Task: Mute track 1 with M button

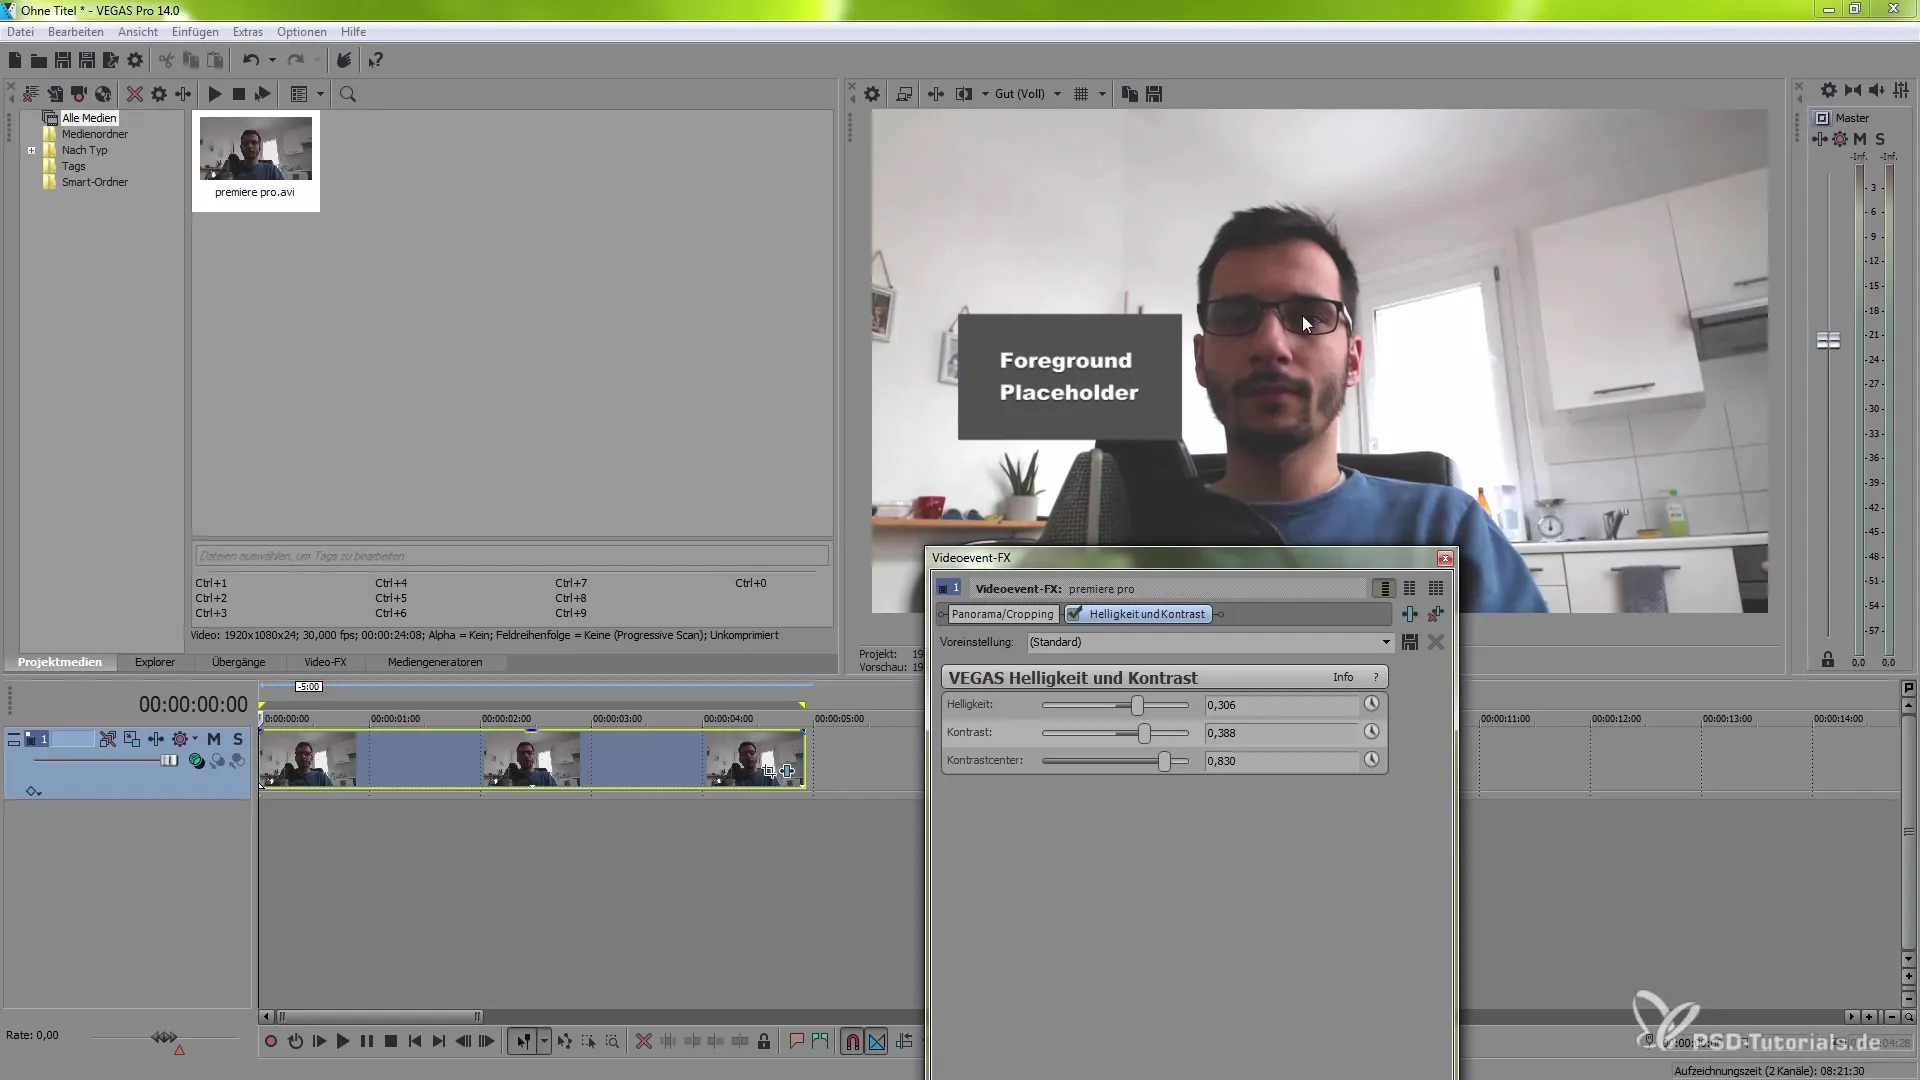Action: point(214,739)
